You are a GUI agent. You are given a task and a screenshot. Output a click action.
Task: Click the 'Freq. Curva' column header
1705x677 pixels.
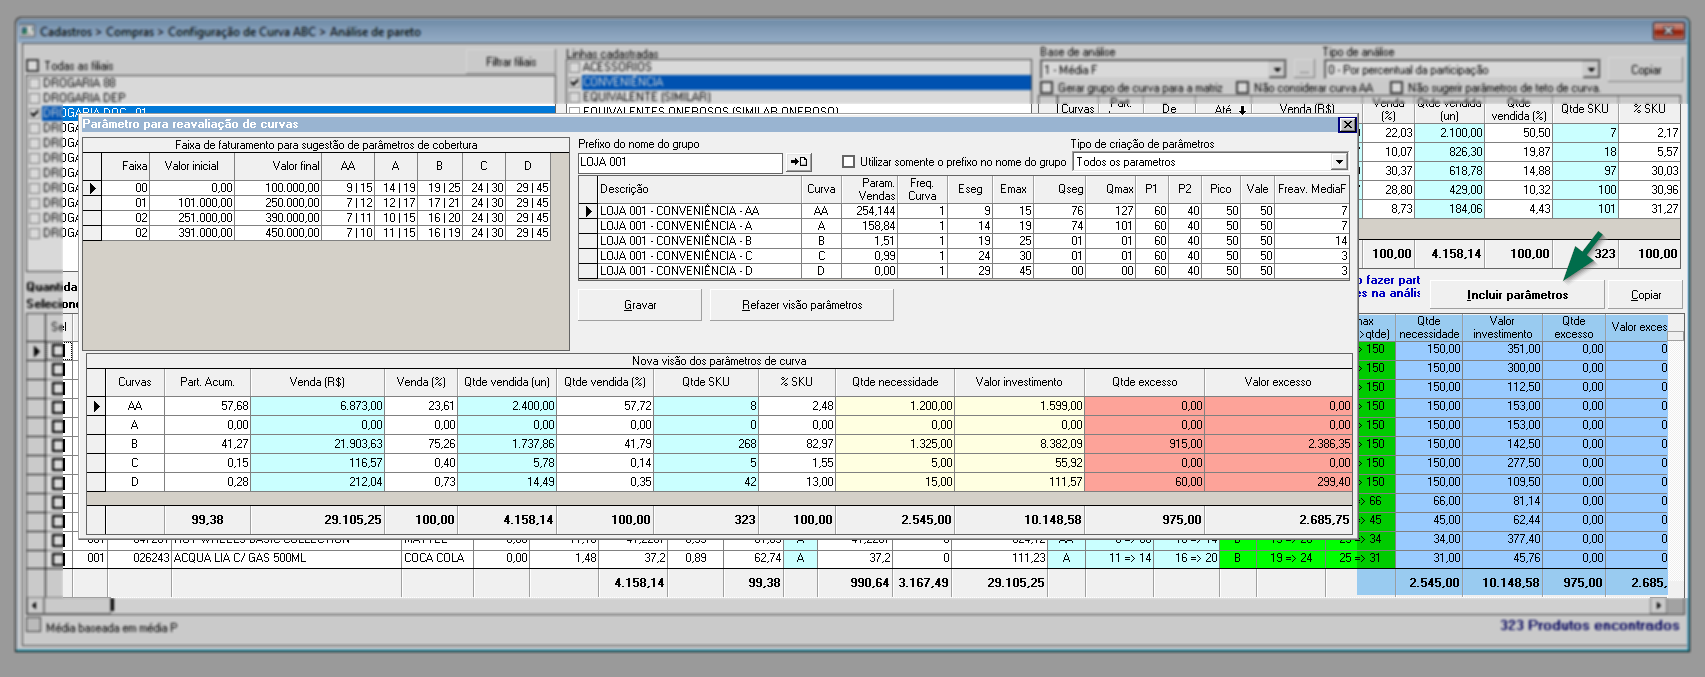point(922,189)
